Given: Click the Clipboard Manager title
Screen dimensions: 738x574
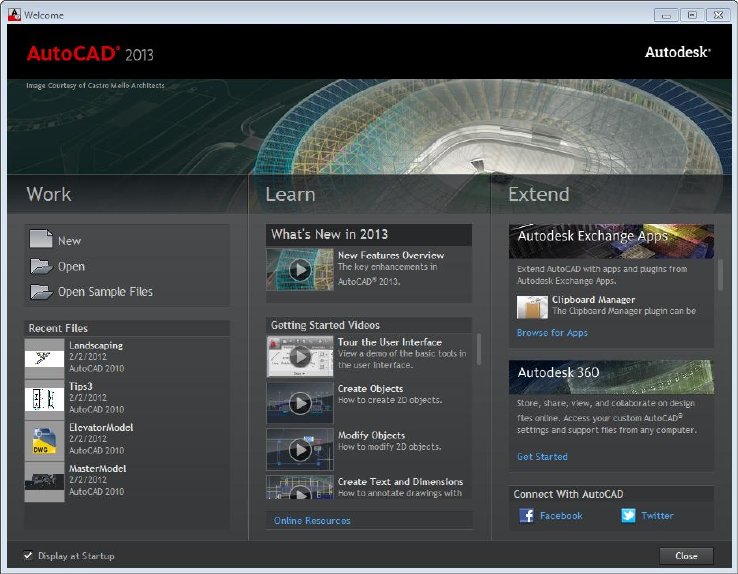Looking at the screenshot, I should [594, 300].
